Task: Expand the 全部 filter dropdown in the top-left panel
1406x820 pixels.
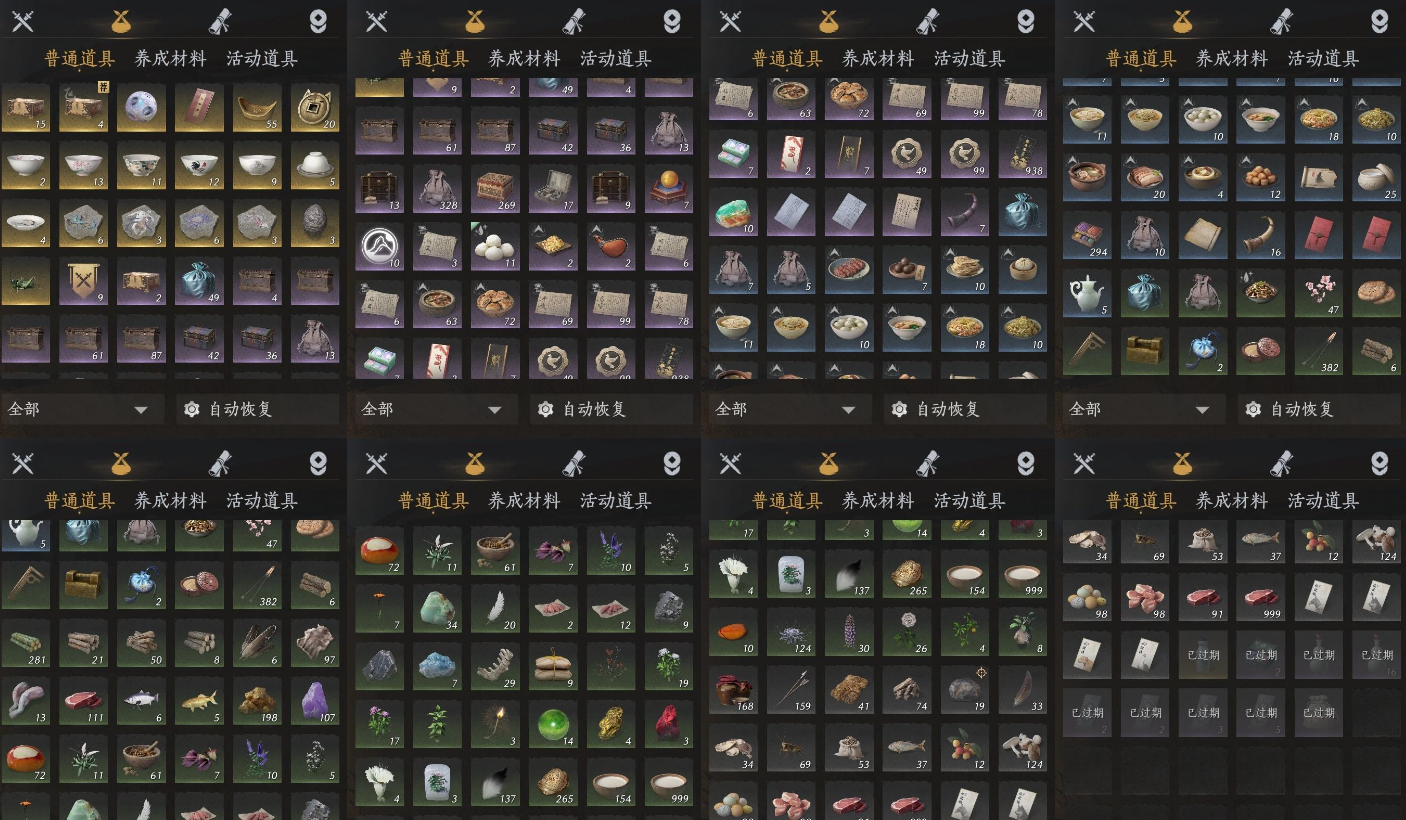Action: 82,409
